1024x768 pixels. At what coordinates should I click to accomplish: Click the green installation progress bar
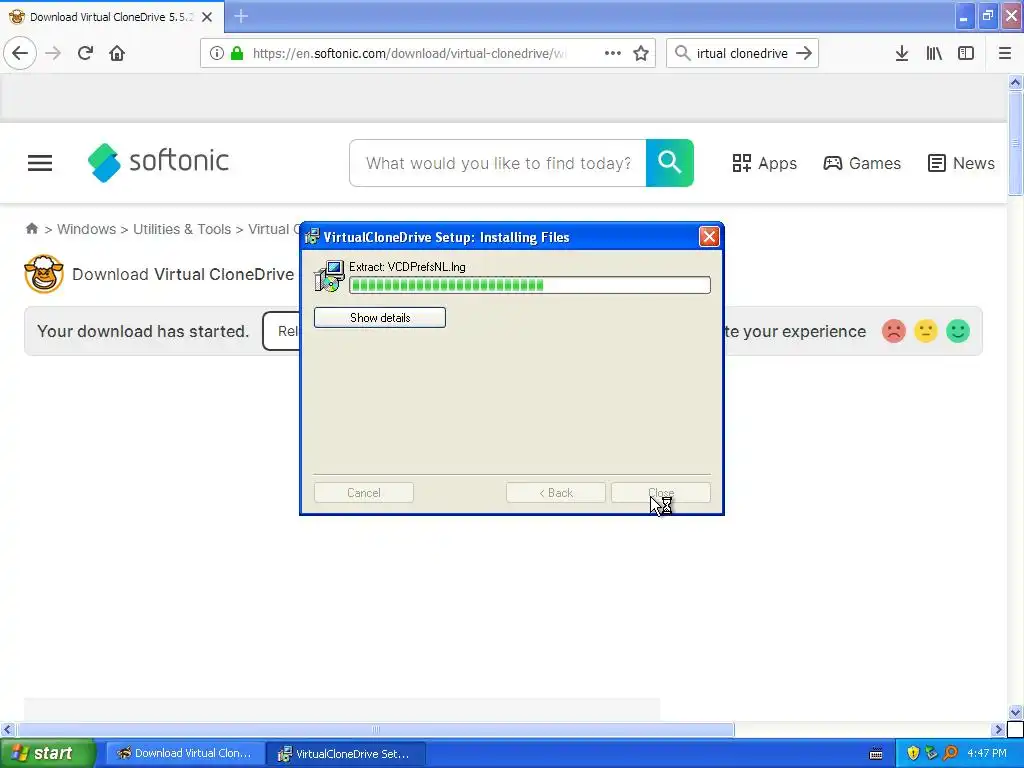pos(530,285)
